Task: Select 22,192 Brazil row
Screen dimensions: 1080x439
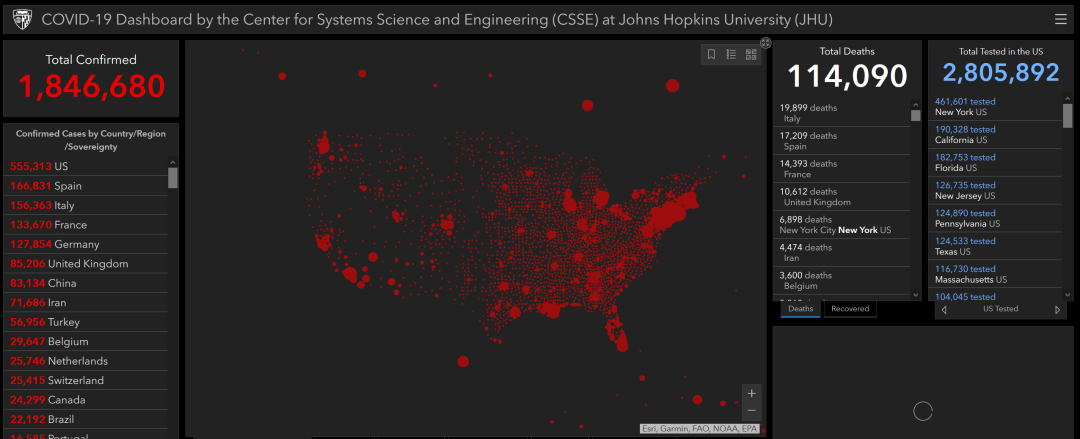Action: click(85, 419)
